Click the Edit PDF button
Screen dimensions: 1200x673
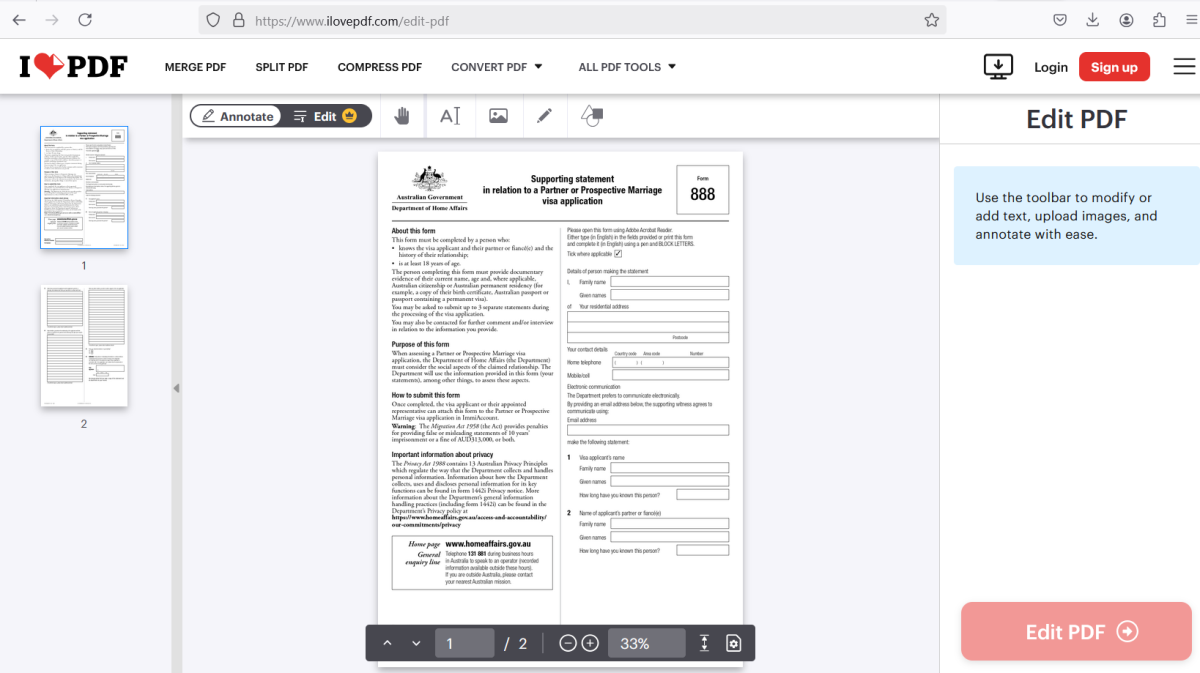[1075, 631]
